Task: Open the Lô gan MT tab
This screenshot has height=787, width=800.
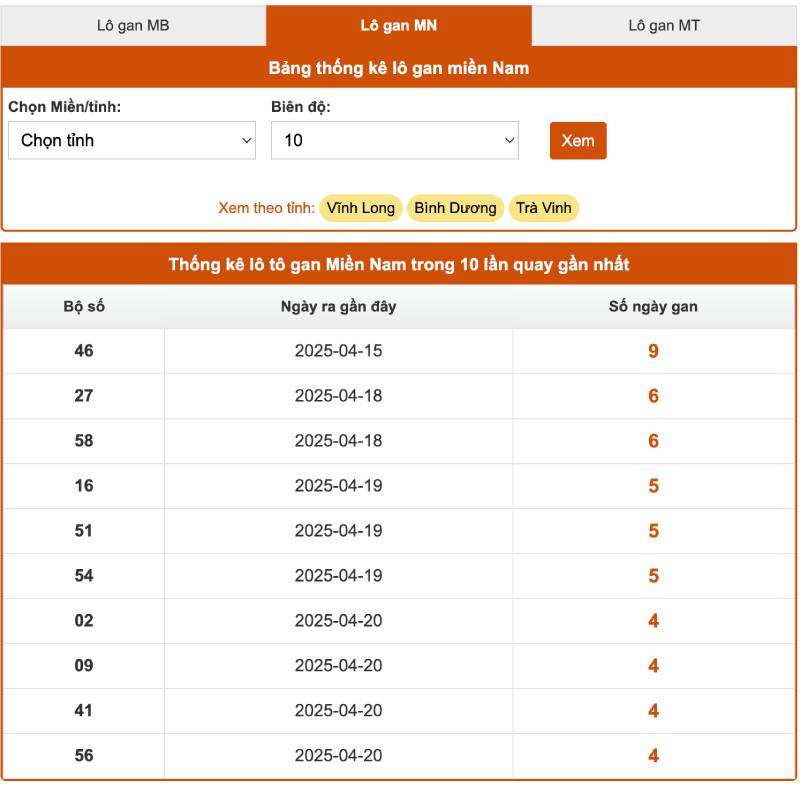Action: coord(664,25)
